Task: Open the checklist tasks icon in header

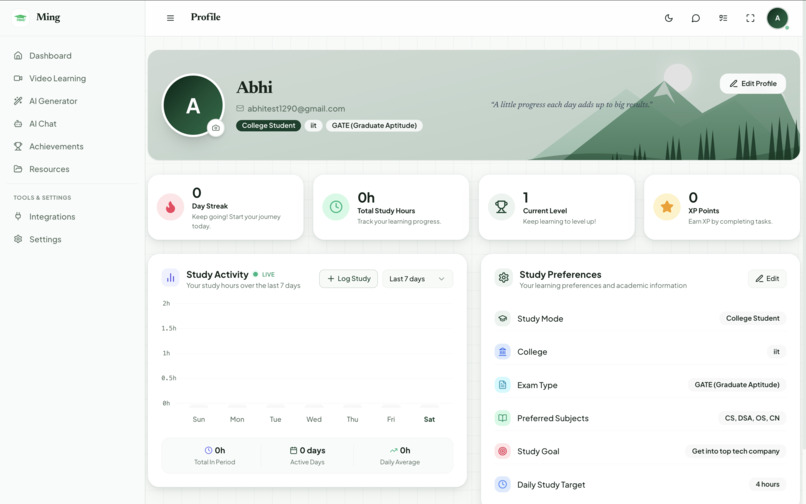Action: (x=723, y=18)
